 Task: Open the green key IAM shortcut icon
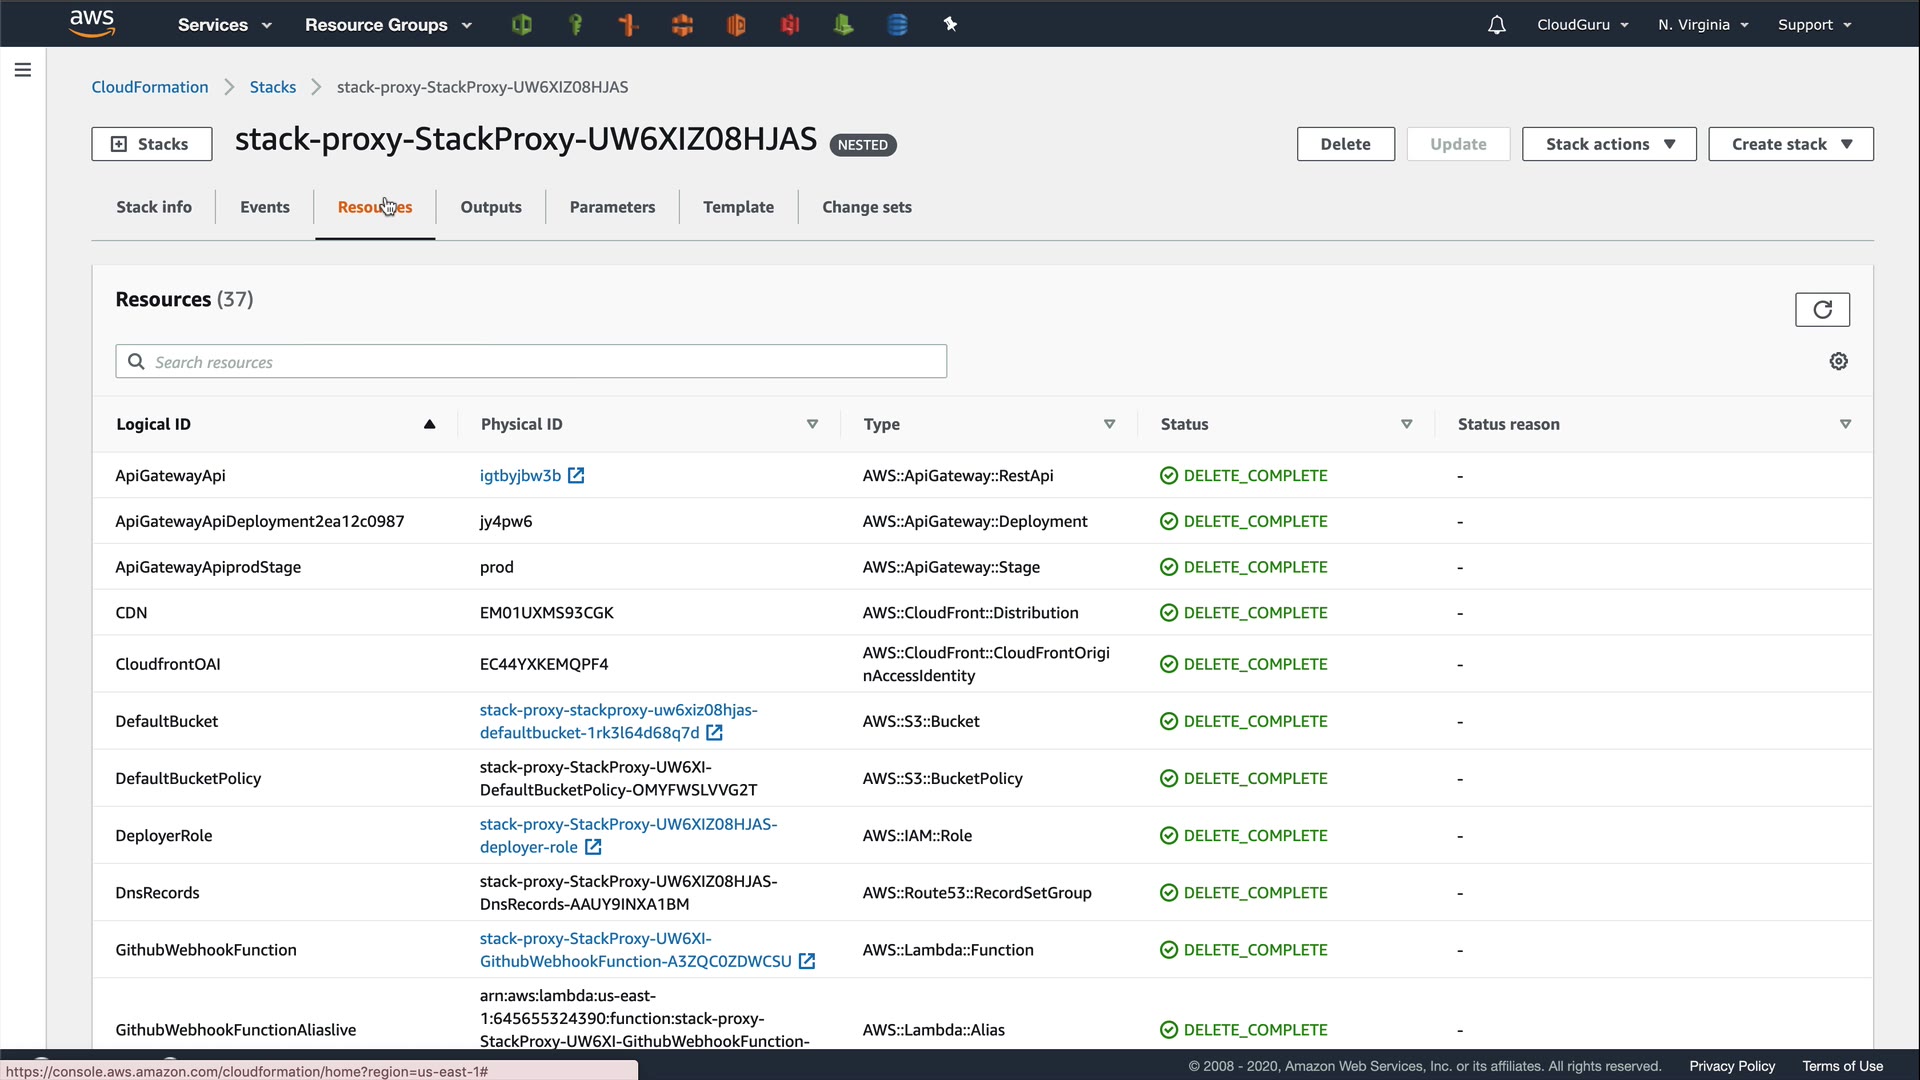pyautogui.click(x=575, y=24)
